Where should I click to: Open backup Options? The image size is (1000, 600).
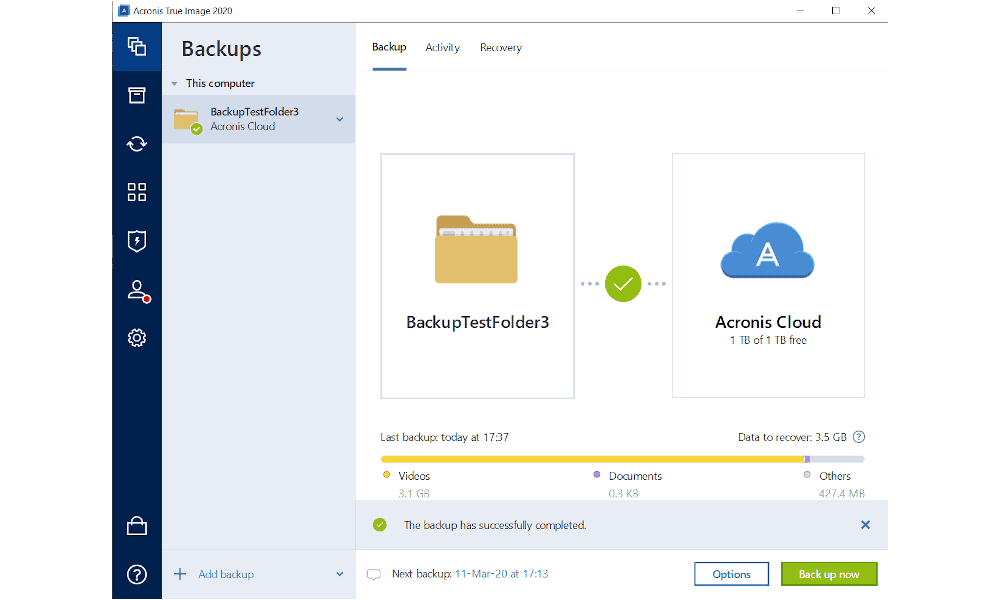(731, 573)
